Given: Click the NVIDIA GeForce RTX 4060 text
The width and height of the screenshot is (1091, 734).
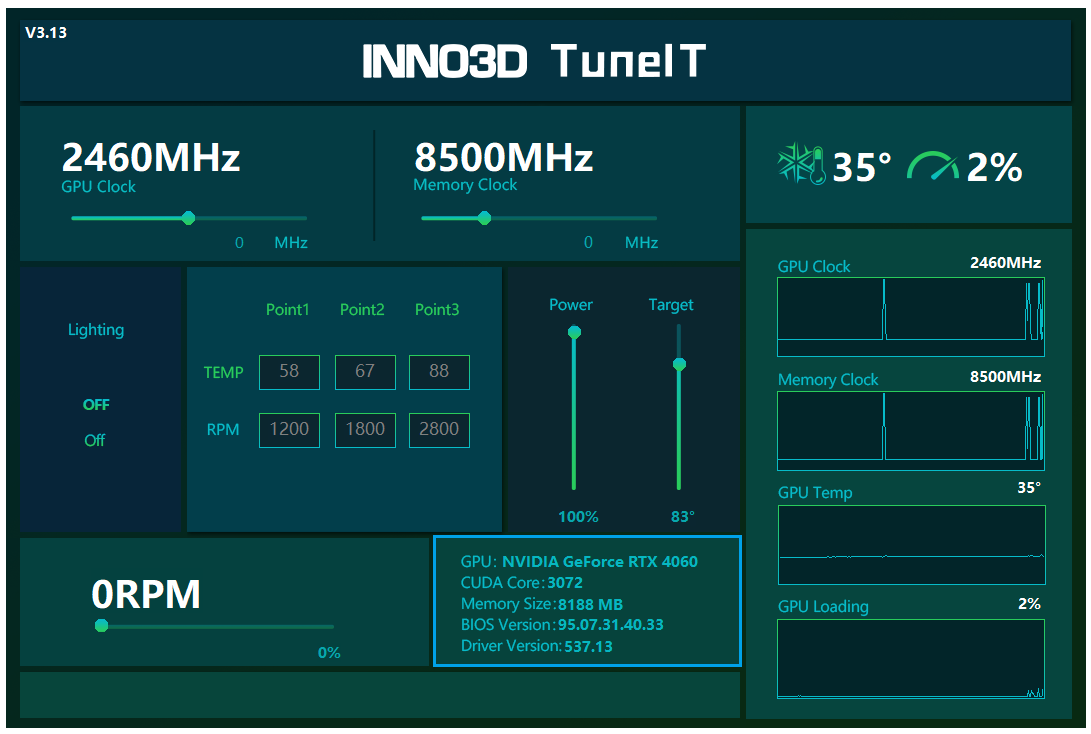Looking at the screenshot, I should point(600,561).
